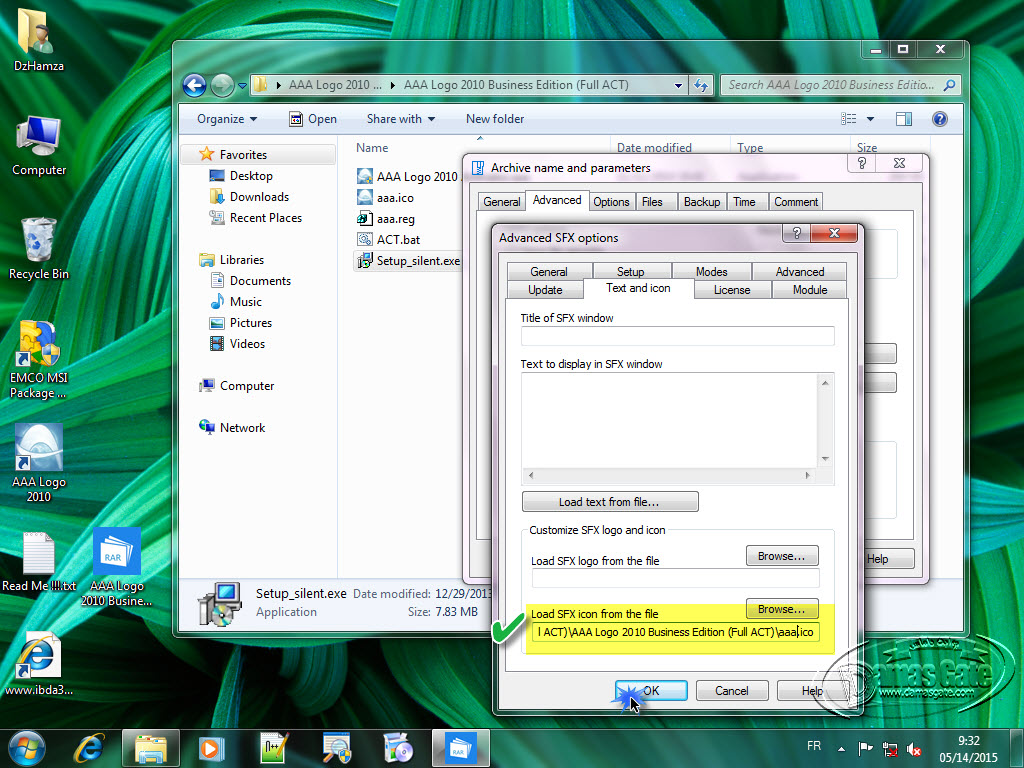Select the EMCO MSI Package shortcut
The height and width of the screenshot is (768, 1024).
pyautogui.click(x=39, y=359)
